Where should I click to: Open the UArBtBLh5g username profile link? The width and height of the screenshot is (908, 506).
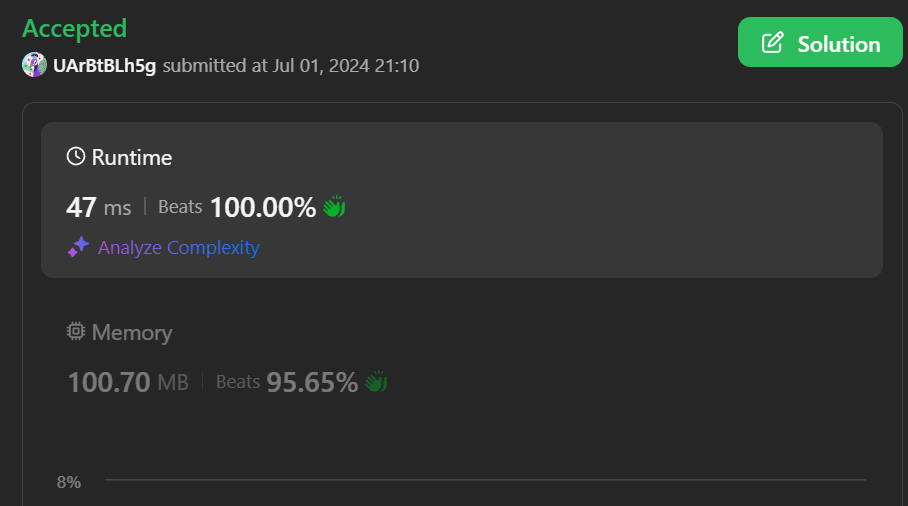click(104, 65)
